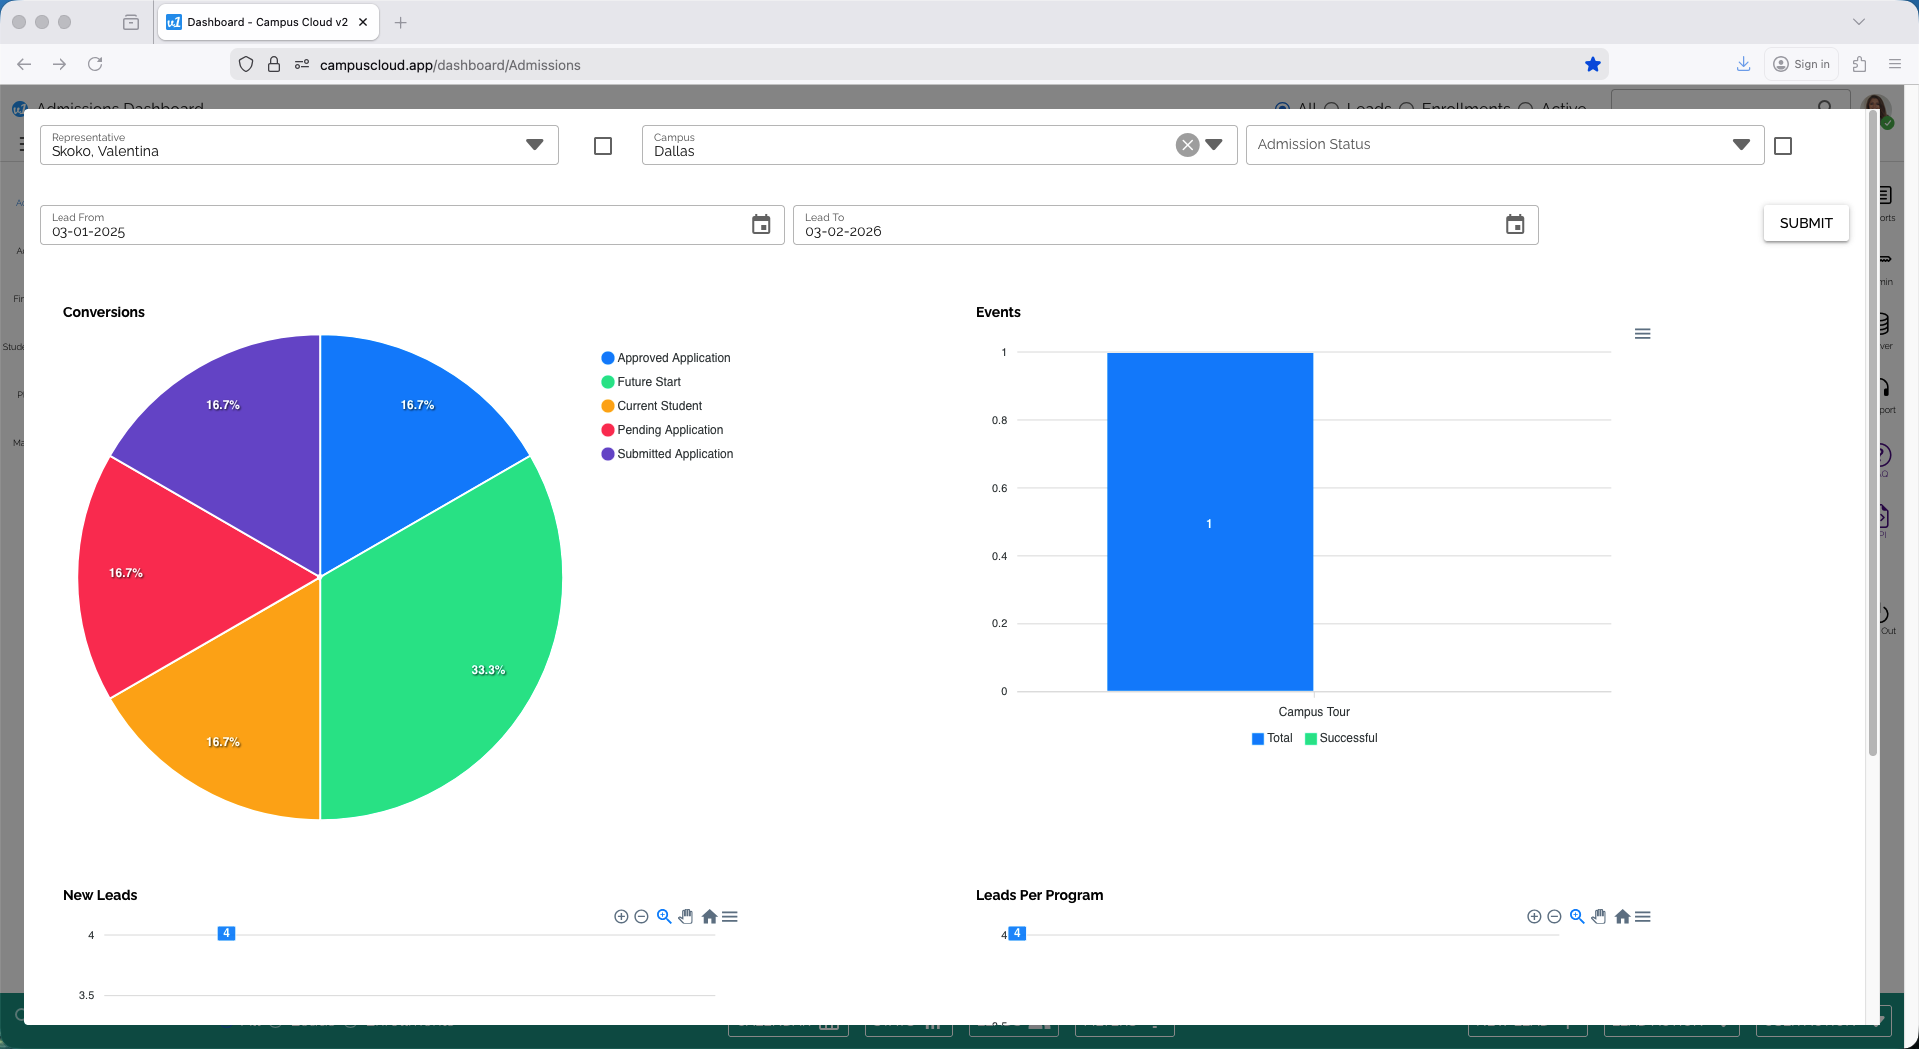Open the Campus dropdown arrow

click(x=1214, y=144)
